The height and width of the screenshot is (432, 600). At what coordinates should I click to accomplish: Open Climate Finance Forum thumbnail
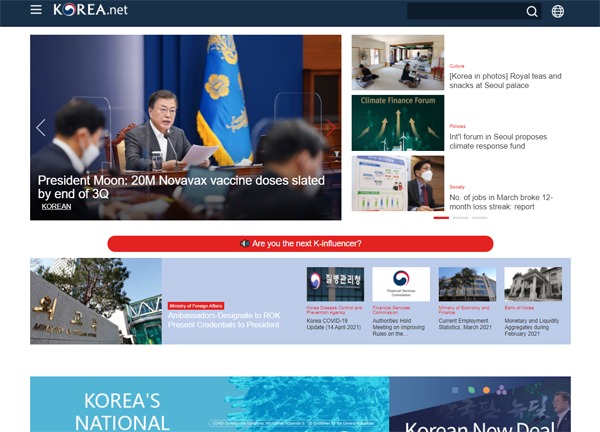coord(397,122)
